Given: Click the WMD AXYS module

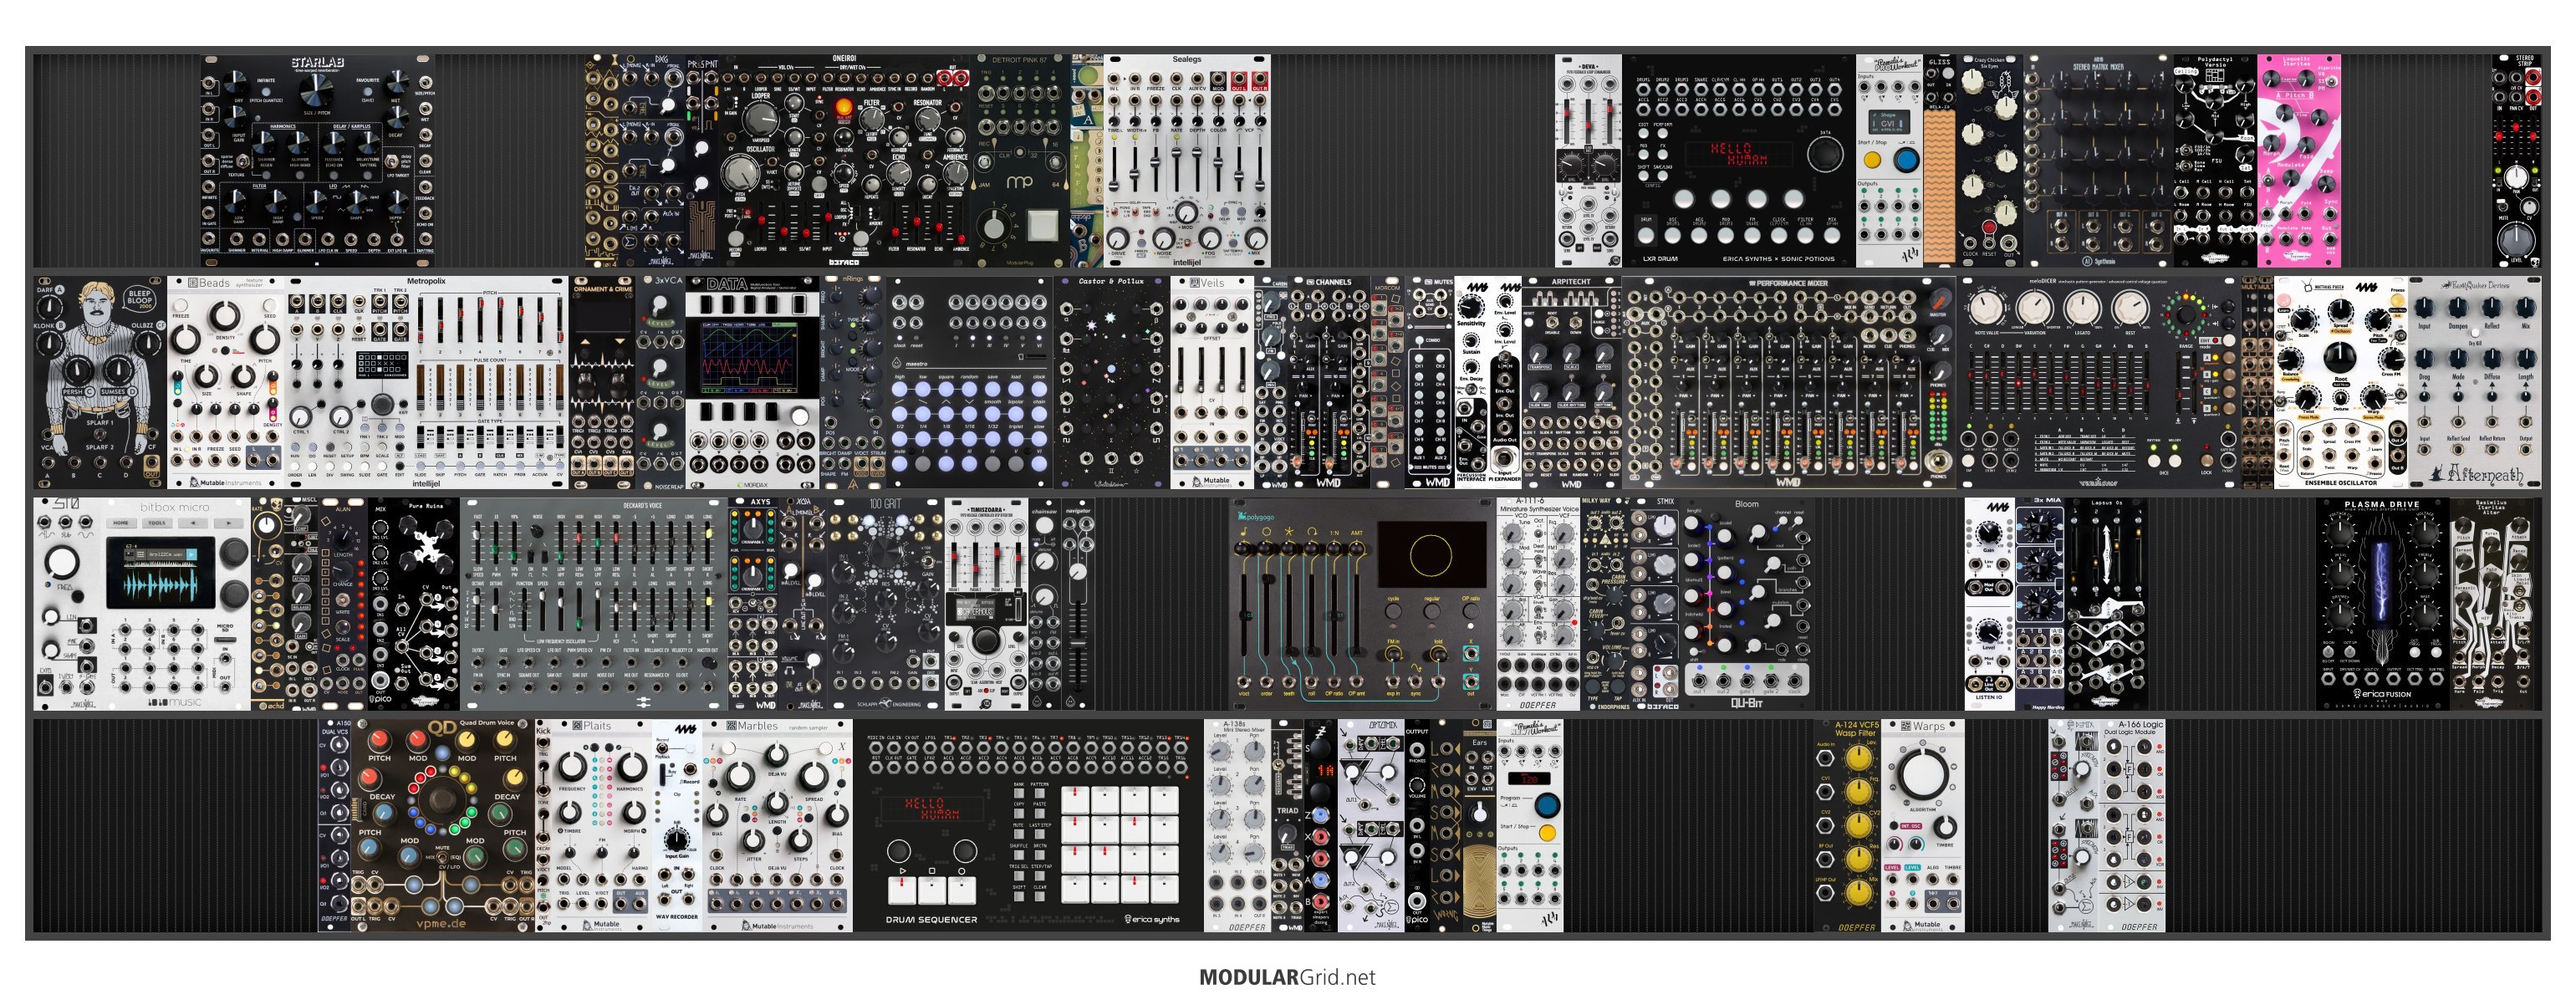Looking at the screenshot, I should pyautogui.click(x=752, y=604).
